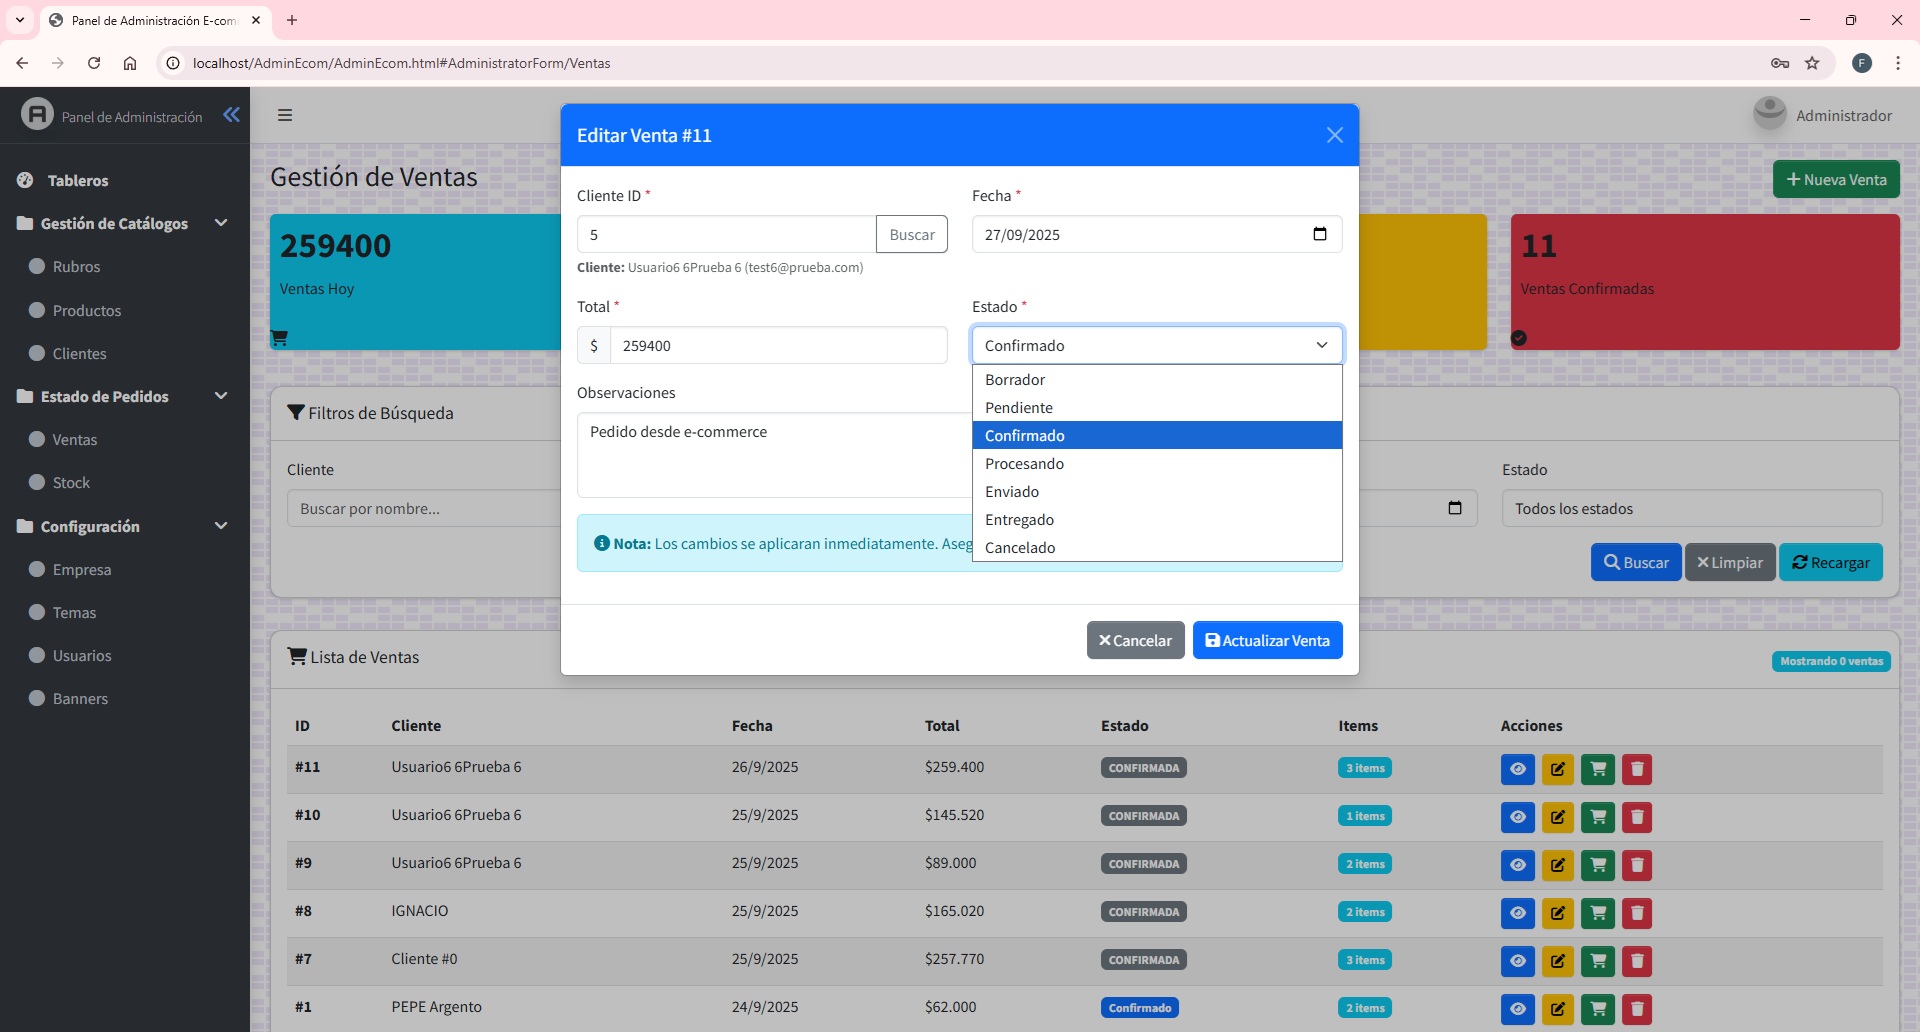The height and width of the screenshot is (1032, 1920).
Task: Choose Cancelado in the Estado options
Action: coord(1020,548)
